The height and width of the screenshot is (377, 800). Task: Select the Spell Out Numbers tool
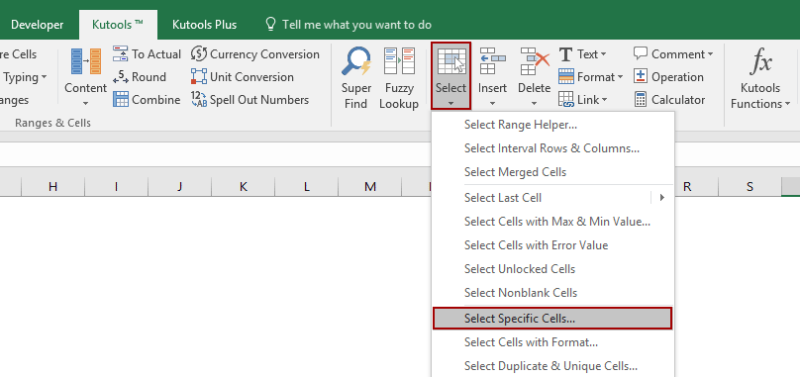tap(250, 99)
